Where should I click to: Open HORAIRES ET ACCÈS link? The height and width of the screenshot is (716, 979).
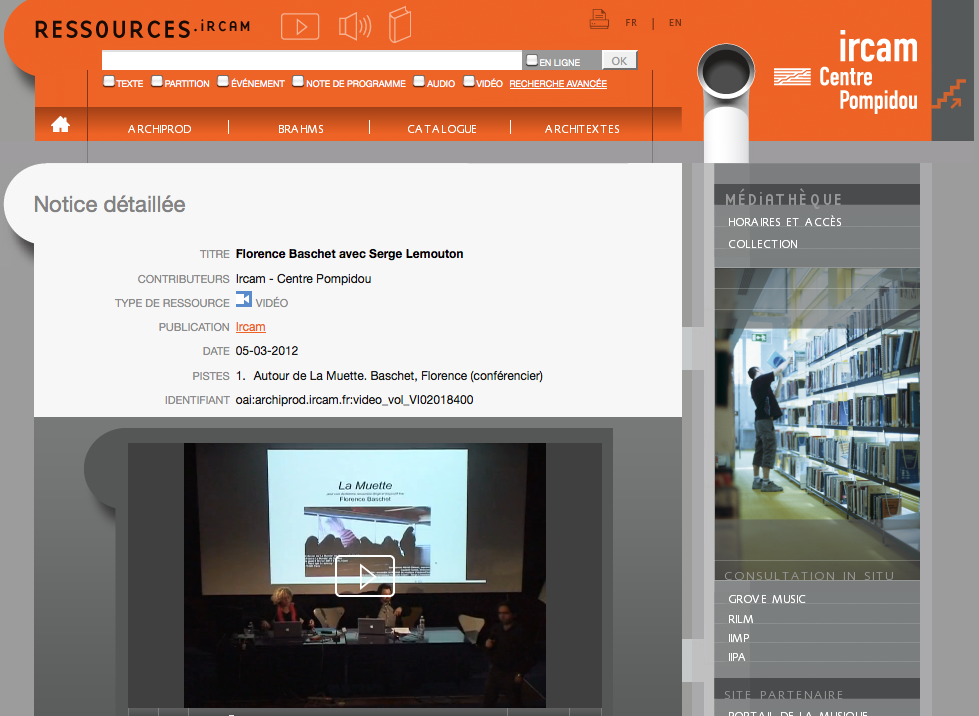pyautogui.click(x=785, y=222)
